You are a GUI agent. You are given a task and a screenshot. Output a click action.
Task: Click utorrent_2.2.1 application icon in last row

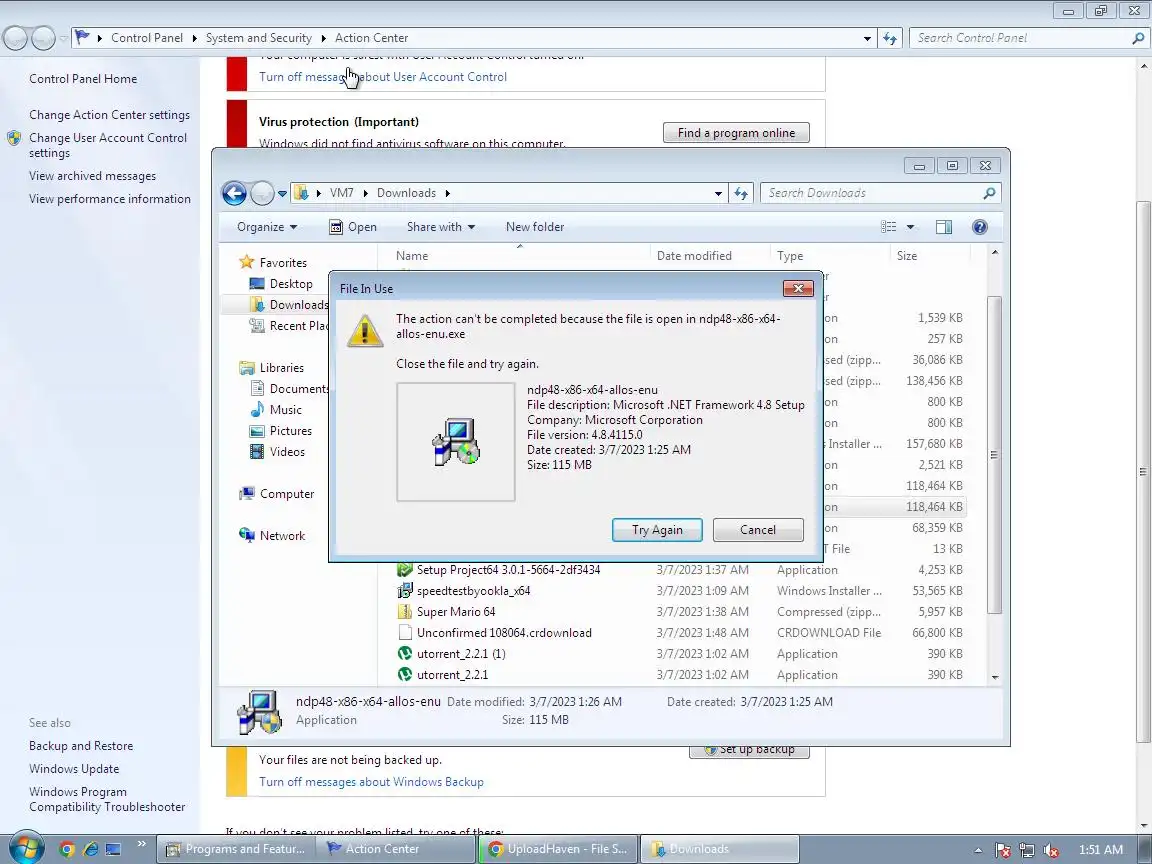click(404, 674)
